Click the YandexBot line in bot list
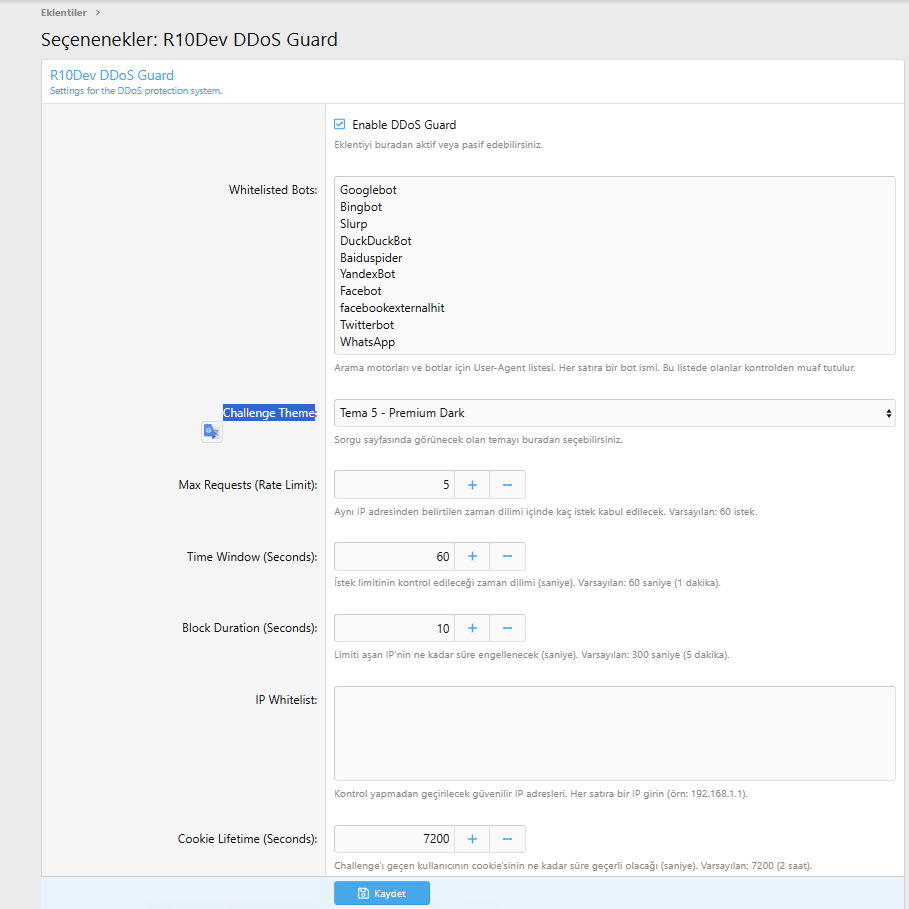This screenshot has height=909, width=909. coord(367,274)
